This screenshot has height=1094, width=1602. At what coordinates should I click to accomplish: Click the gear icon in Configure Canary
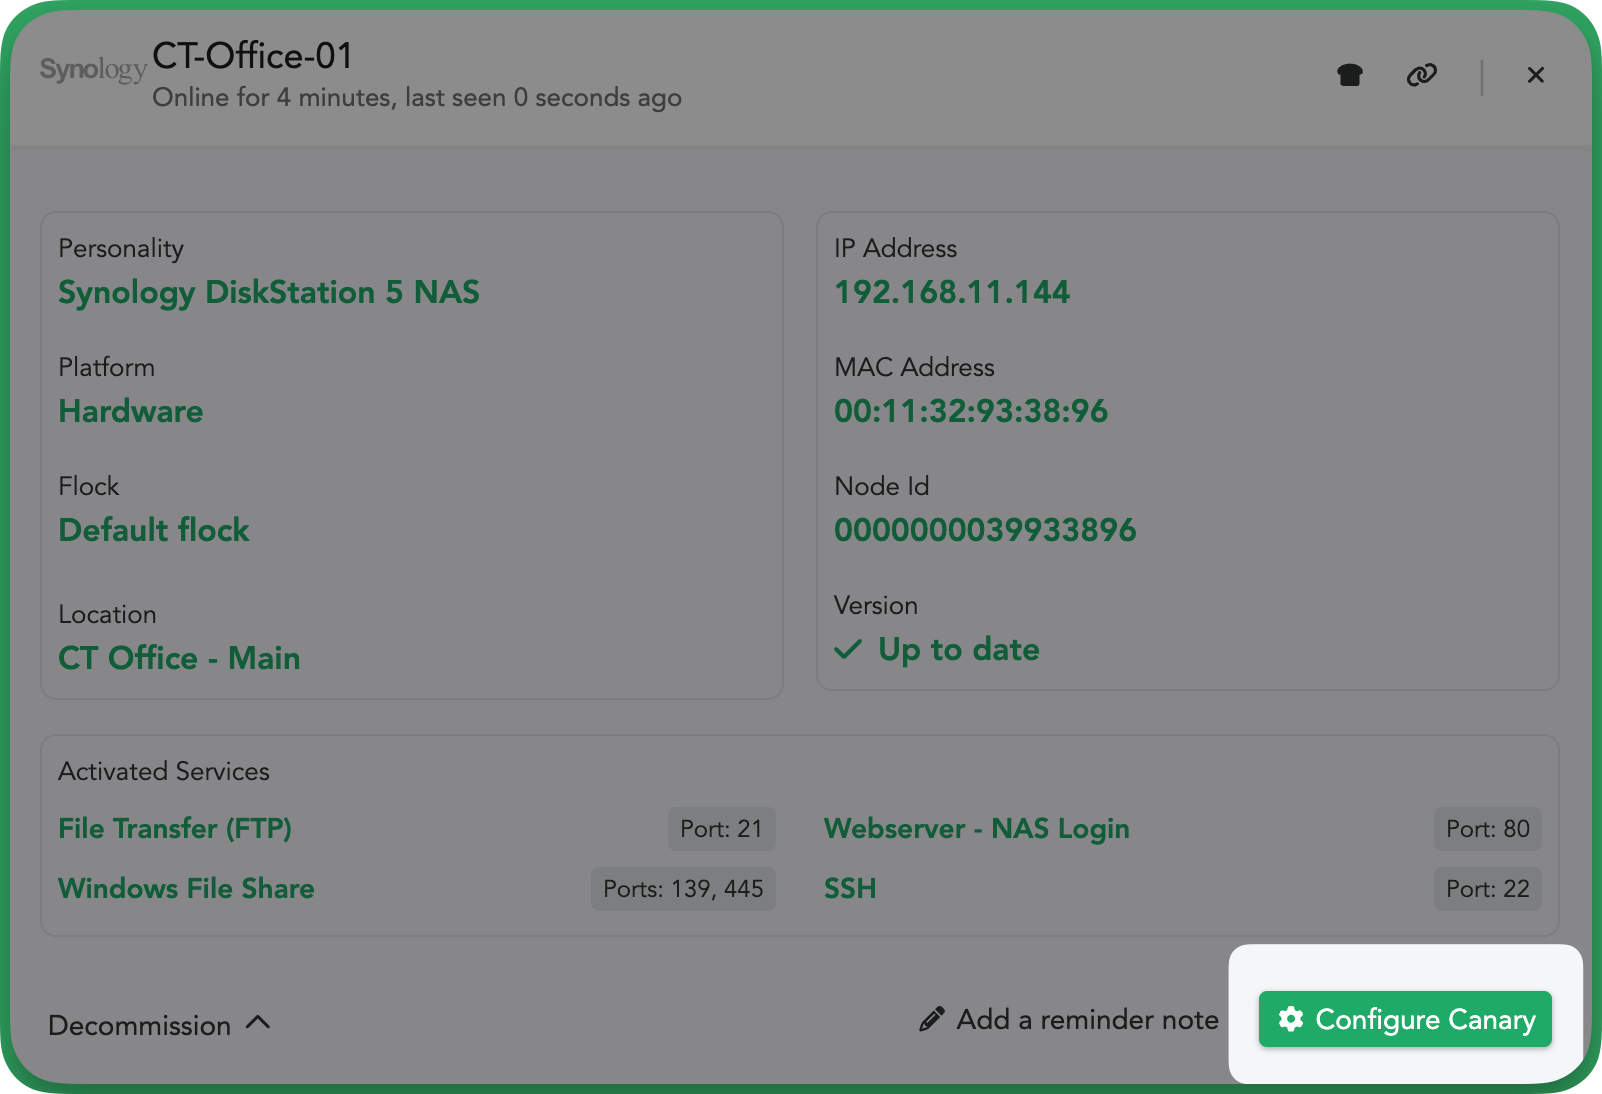[1291, 1019]
